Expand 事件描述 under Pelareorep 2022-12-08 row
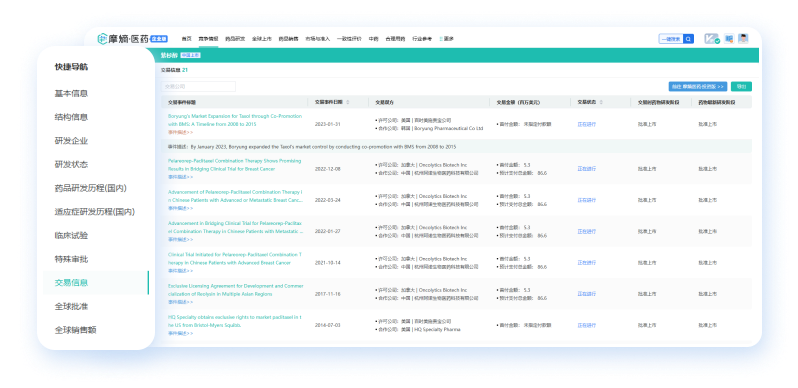 tap(180, 177)
